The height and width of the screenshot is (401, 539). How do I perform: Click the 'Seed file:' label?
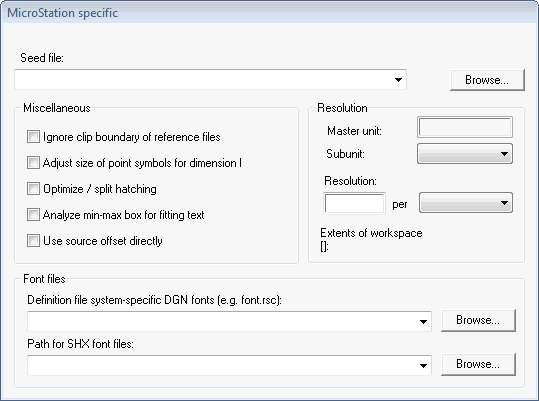tap(42, 58)
